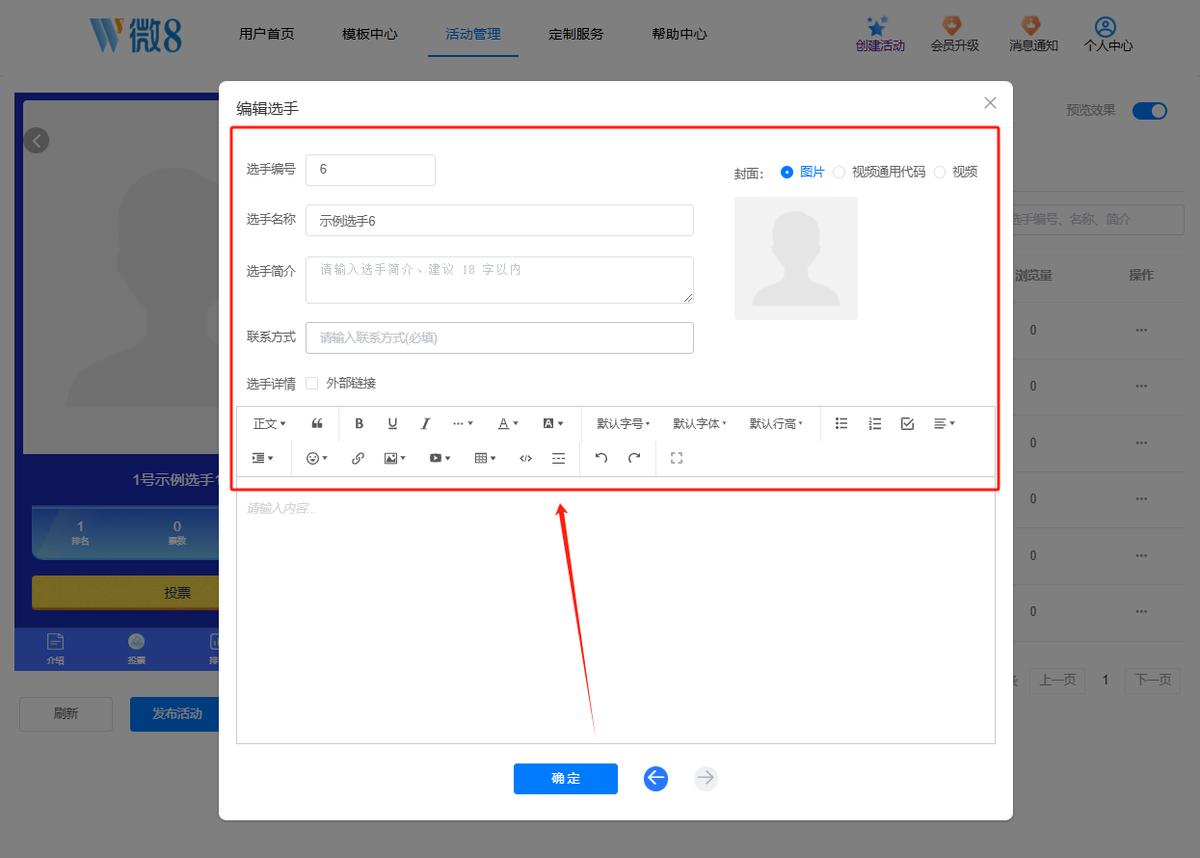Insert a hyperlink in the editor
This screenshot has height=858, width=1200.
coord(358,458)
